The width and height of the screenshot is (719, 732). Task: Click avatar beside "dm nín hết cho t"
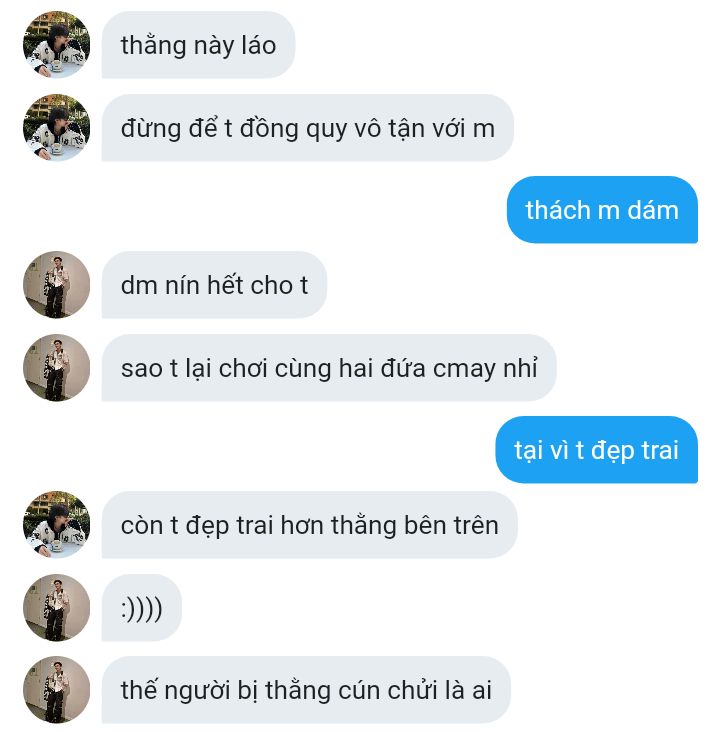[56, 285]
